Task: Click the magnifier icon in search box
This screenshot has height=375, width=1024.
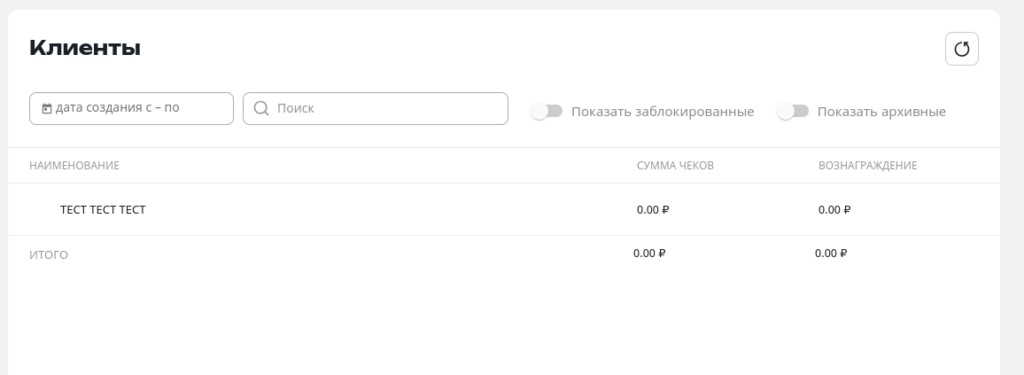Action: [261, 108]
